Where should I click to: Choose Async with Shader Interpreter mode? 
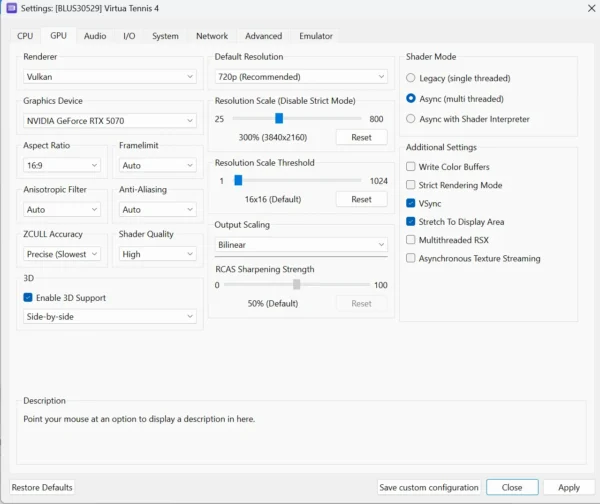coord(411,119)
